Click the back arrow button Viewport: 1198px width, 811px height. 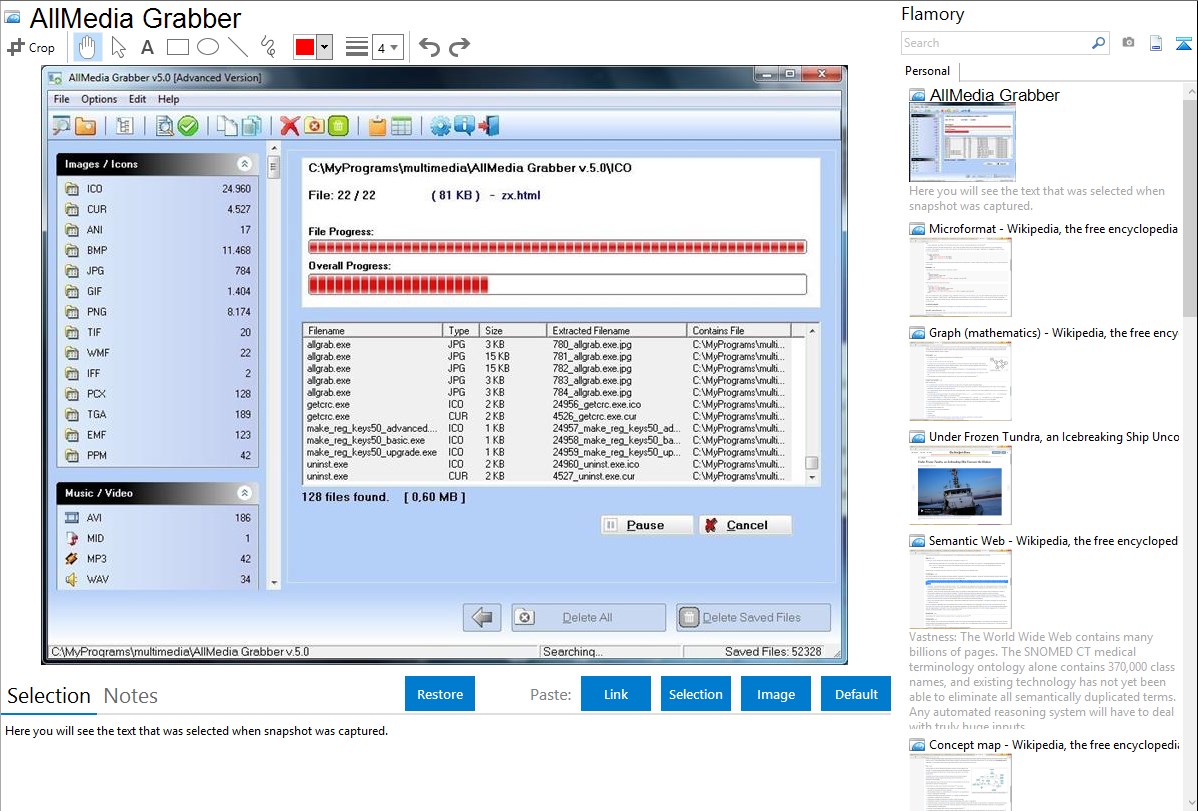[482, 618]
